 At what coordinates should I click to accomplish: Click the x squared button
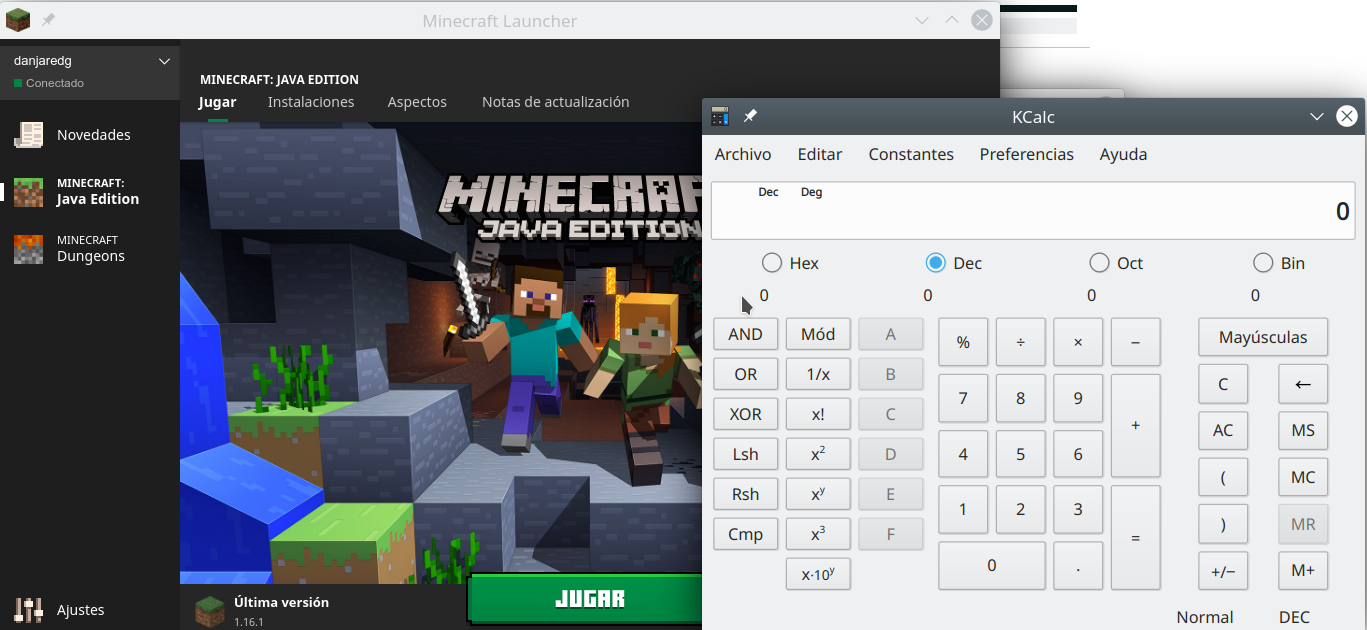point(818,454)
